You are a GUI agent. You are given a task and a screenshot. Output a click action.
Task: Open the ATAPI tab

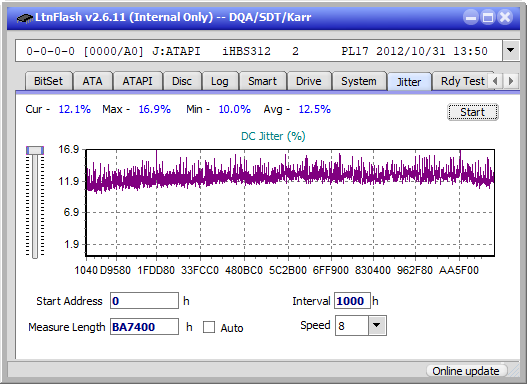(x=137, y=81)
